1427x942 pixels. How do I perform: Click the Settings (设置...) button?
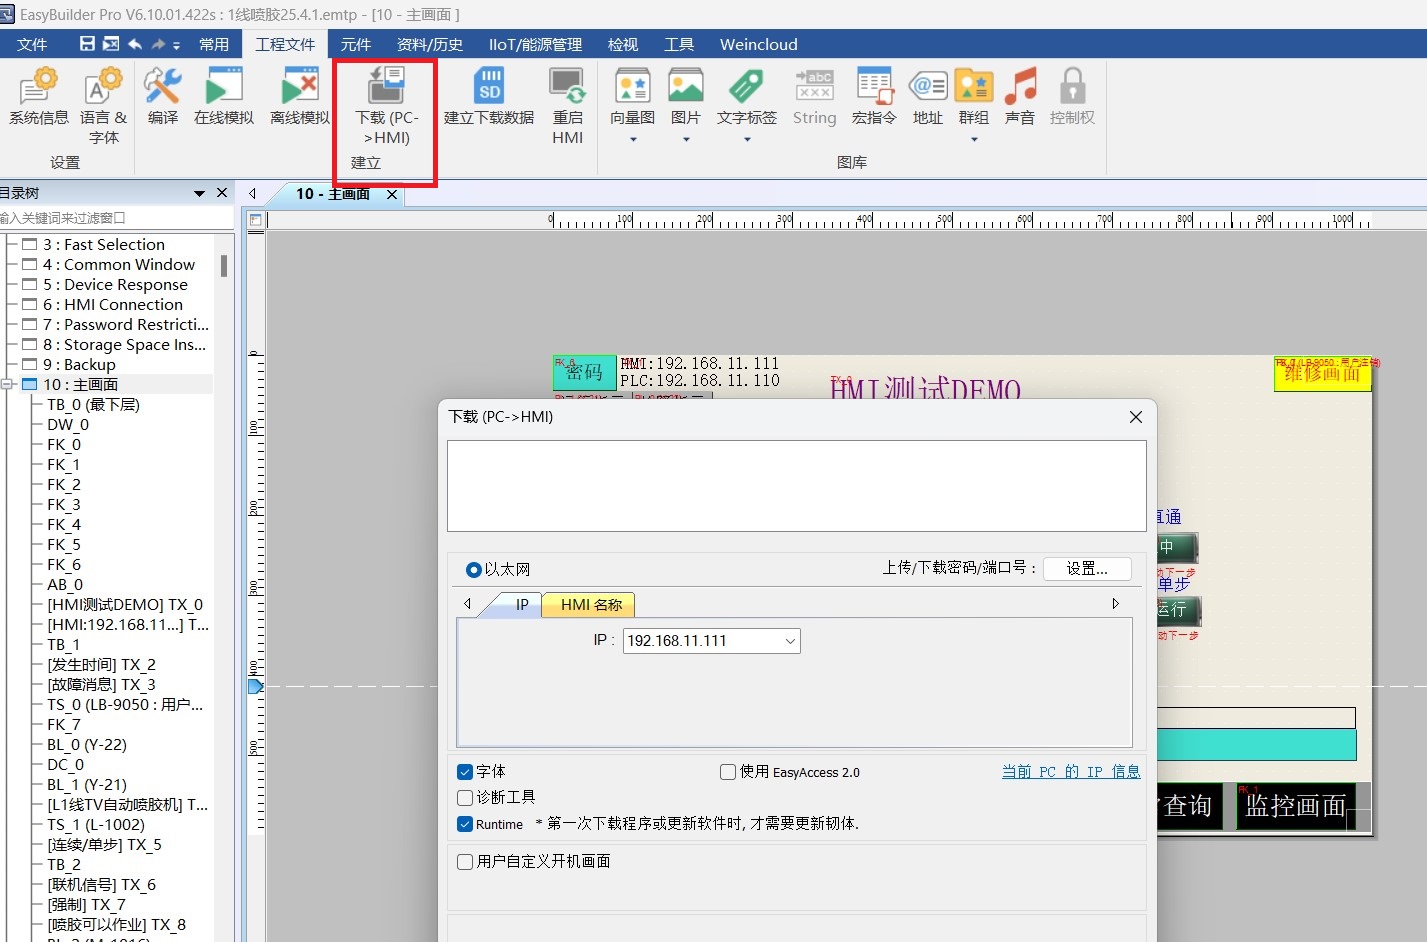(x=1087, y=569)
